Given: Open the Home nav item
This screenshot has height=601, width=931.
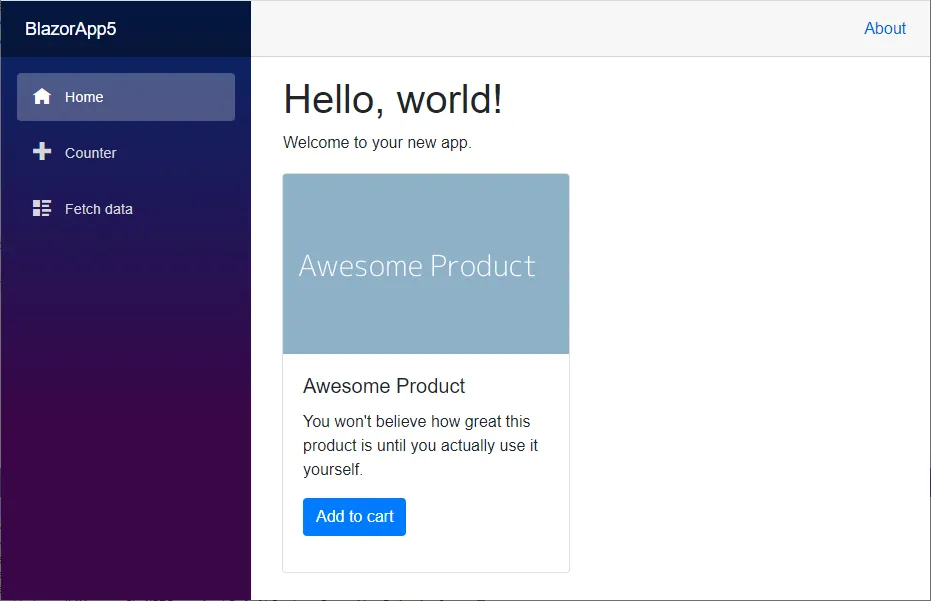Looking at the screenshot, I should click(x=126, y=97).
